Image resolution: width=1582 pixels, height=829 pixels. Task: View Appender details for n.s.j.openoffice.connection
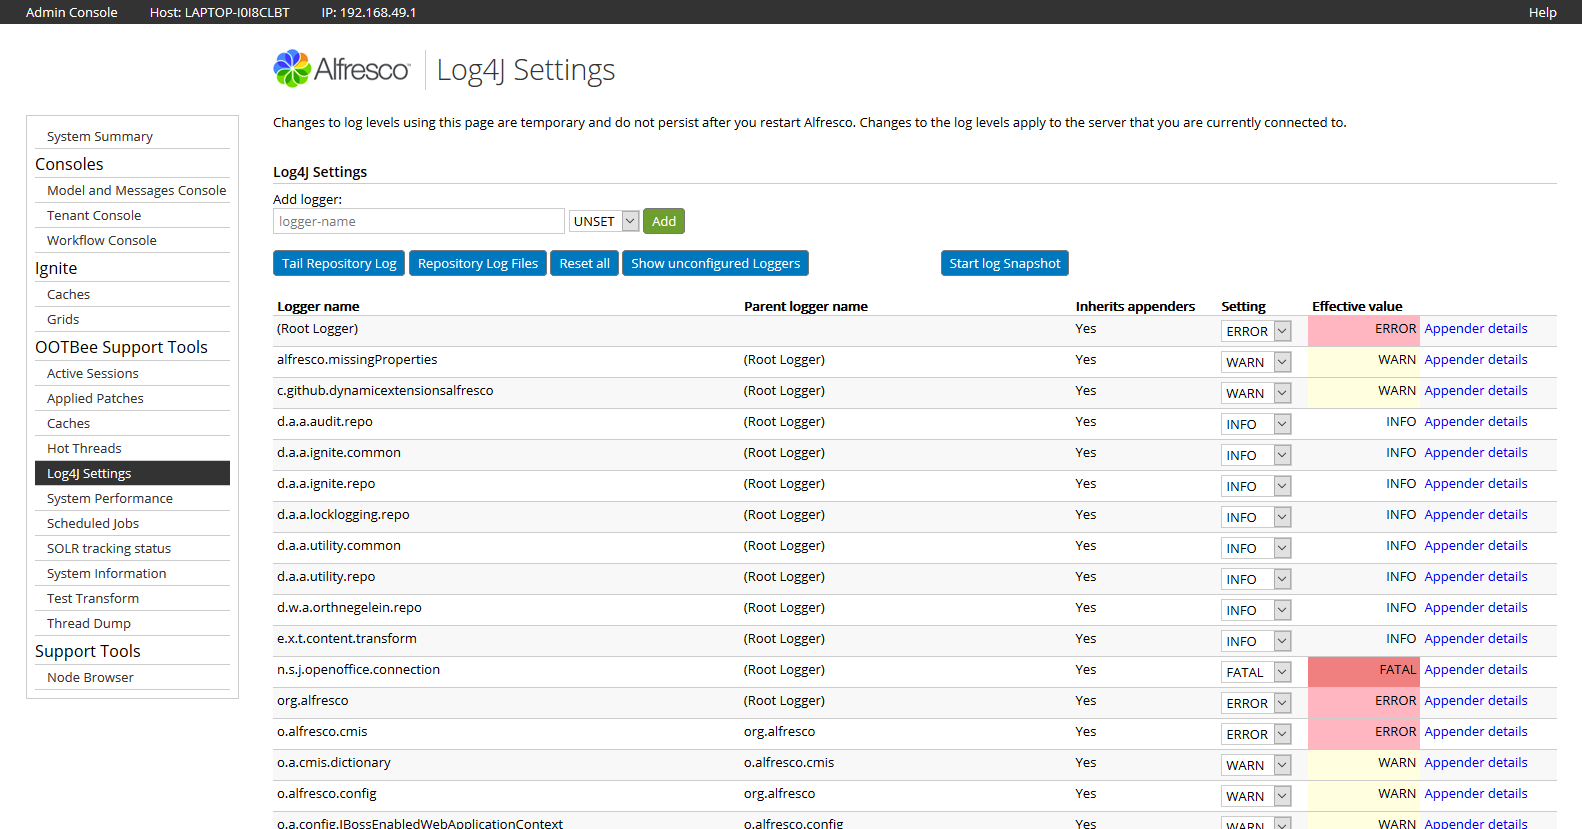1476,669
